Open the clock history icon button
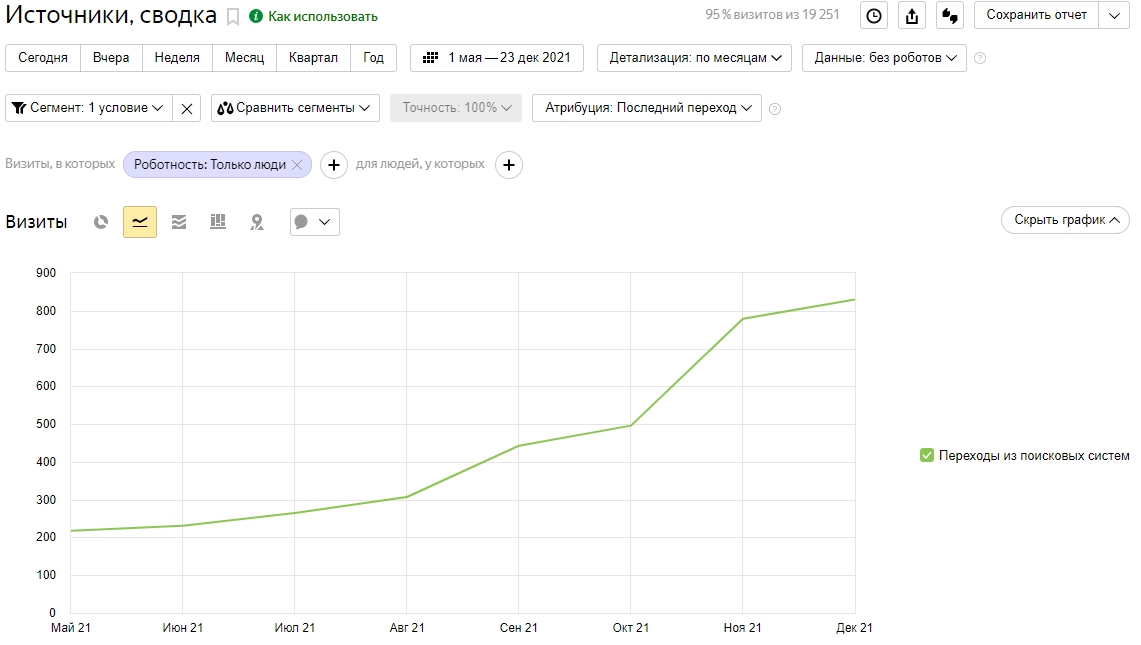 874,16
